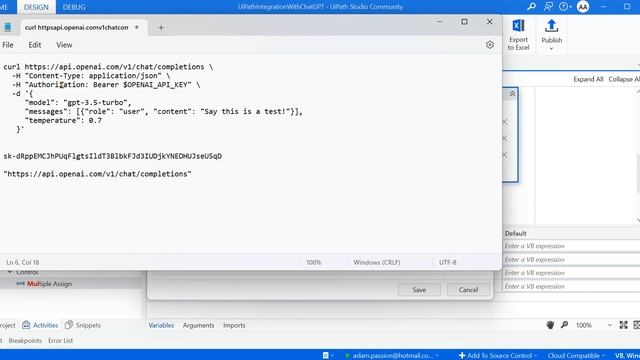Click the Default column header
Viewport: 640px width, 360px height.
tap(516, 233)
